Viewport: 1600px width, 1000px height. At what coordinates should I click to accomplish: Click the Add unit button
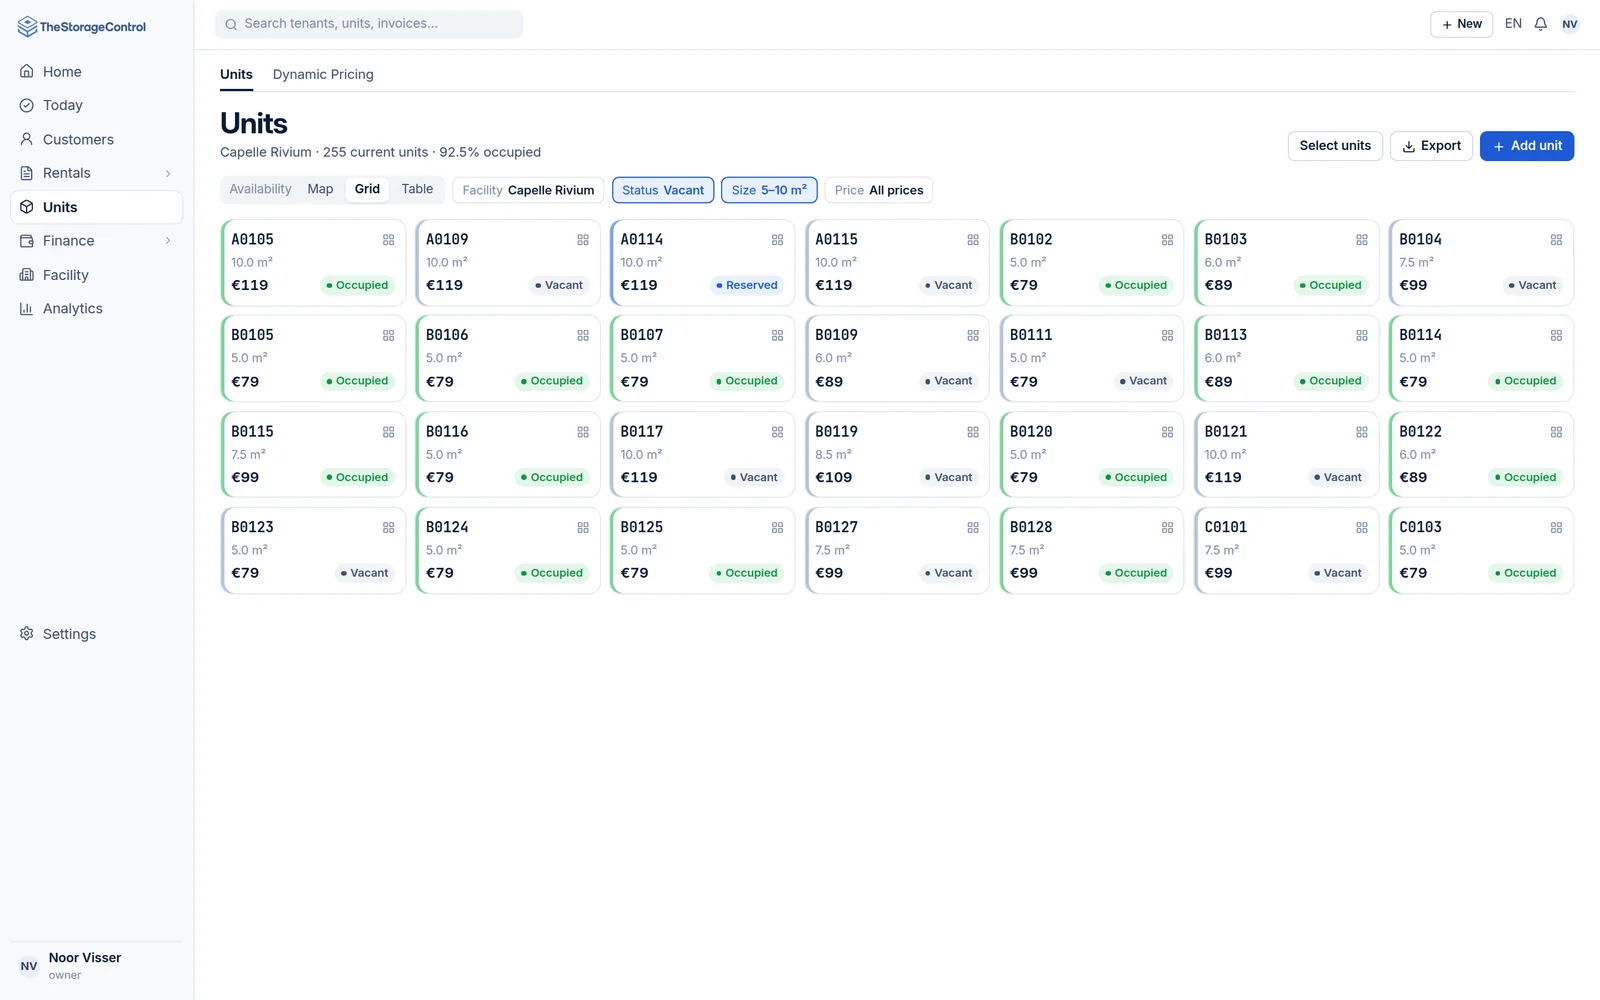coord(1527,146)
